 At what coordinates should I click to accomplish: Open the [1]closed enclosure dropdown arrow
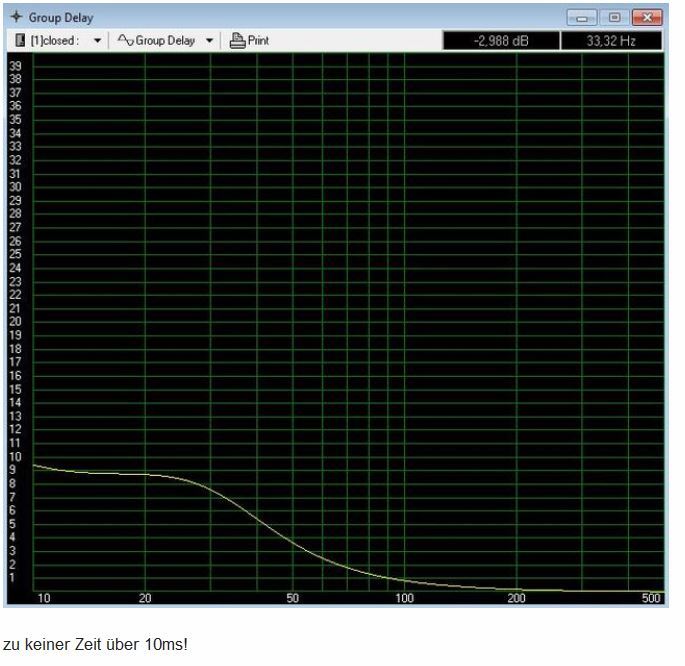tap(97, 41)
